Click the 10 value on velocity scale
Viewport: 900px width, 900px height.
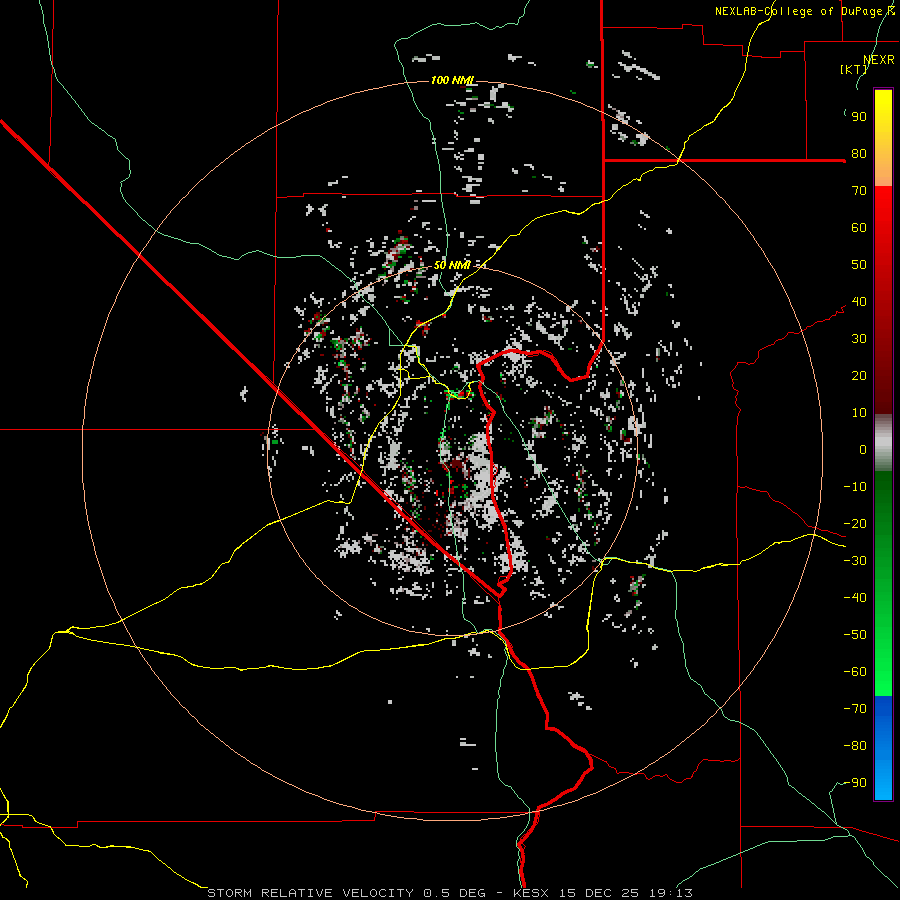(859, 413)
